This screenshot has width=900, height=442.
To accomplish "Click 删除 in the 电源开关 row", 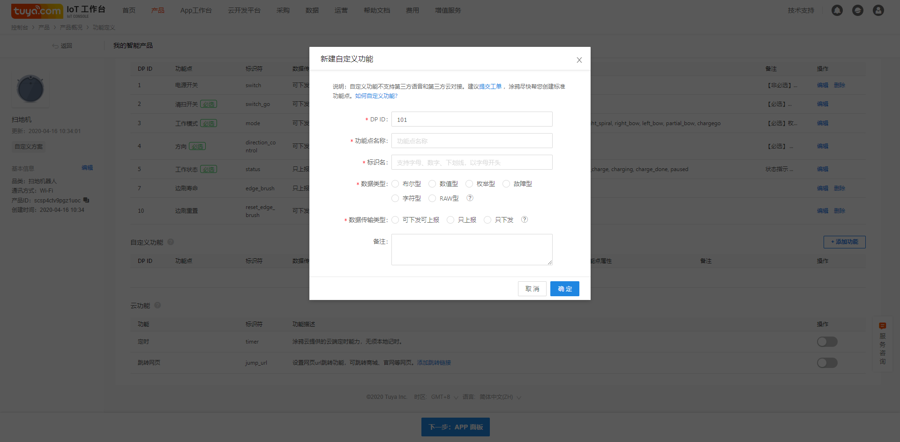I will [839, 85].
